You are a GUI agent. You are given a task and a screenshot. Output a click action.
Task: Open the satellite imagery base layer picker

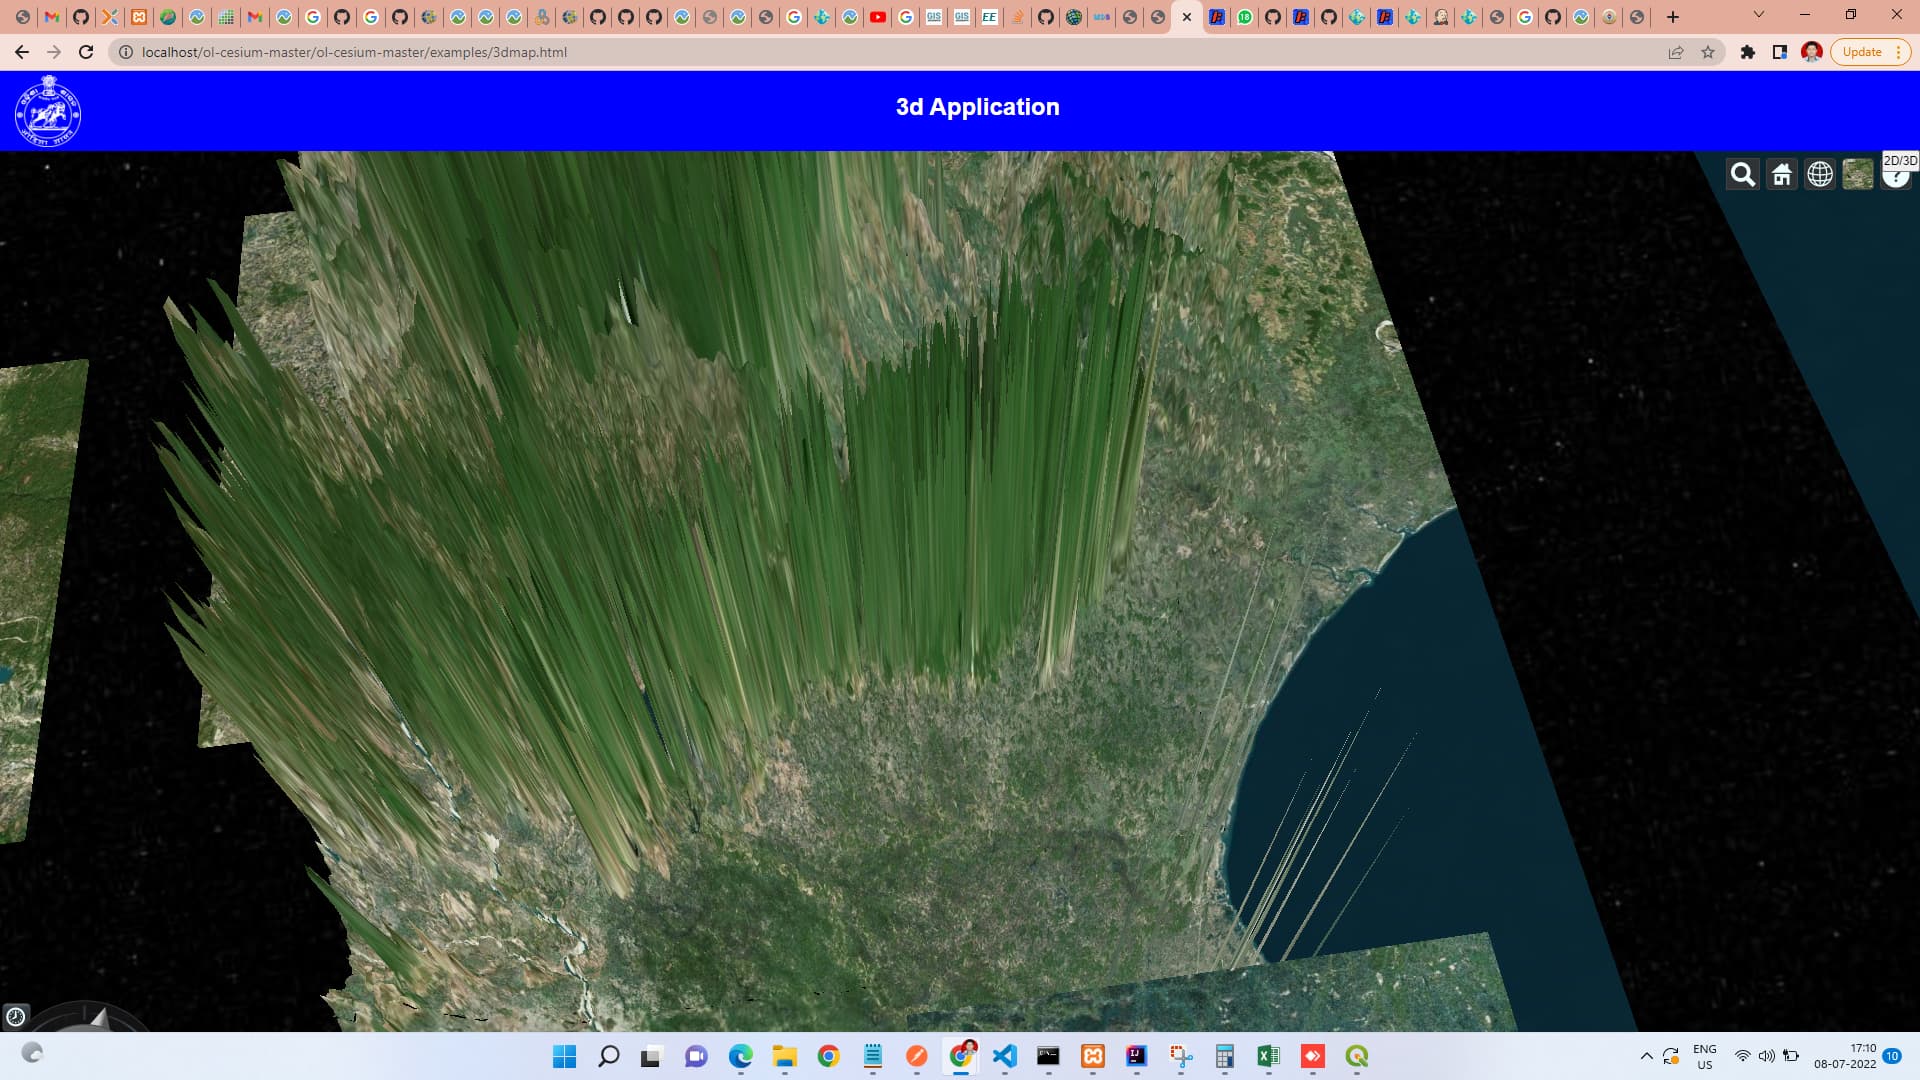click(1857, 175)
